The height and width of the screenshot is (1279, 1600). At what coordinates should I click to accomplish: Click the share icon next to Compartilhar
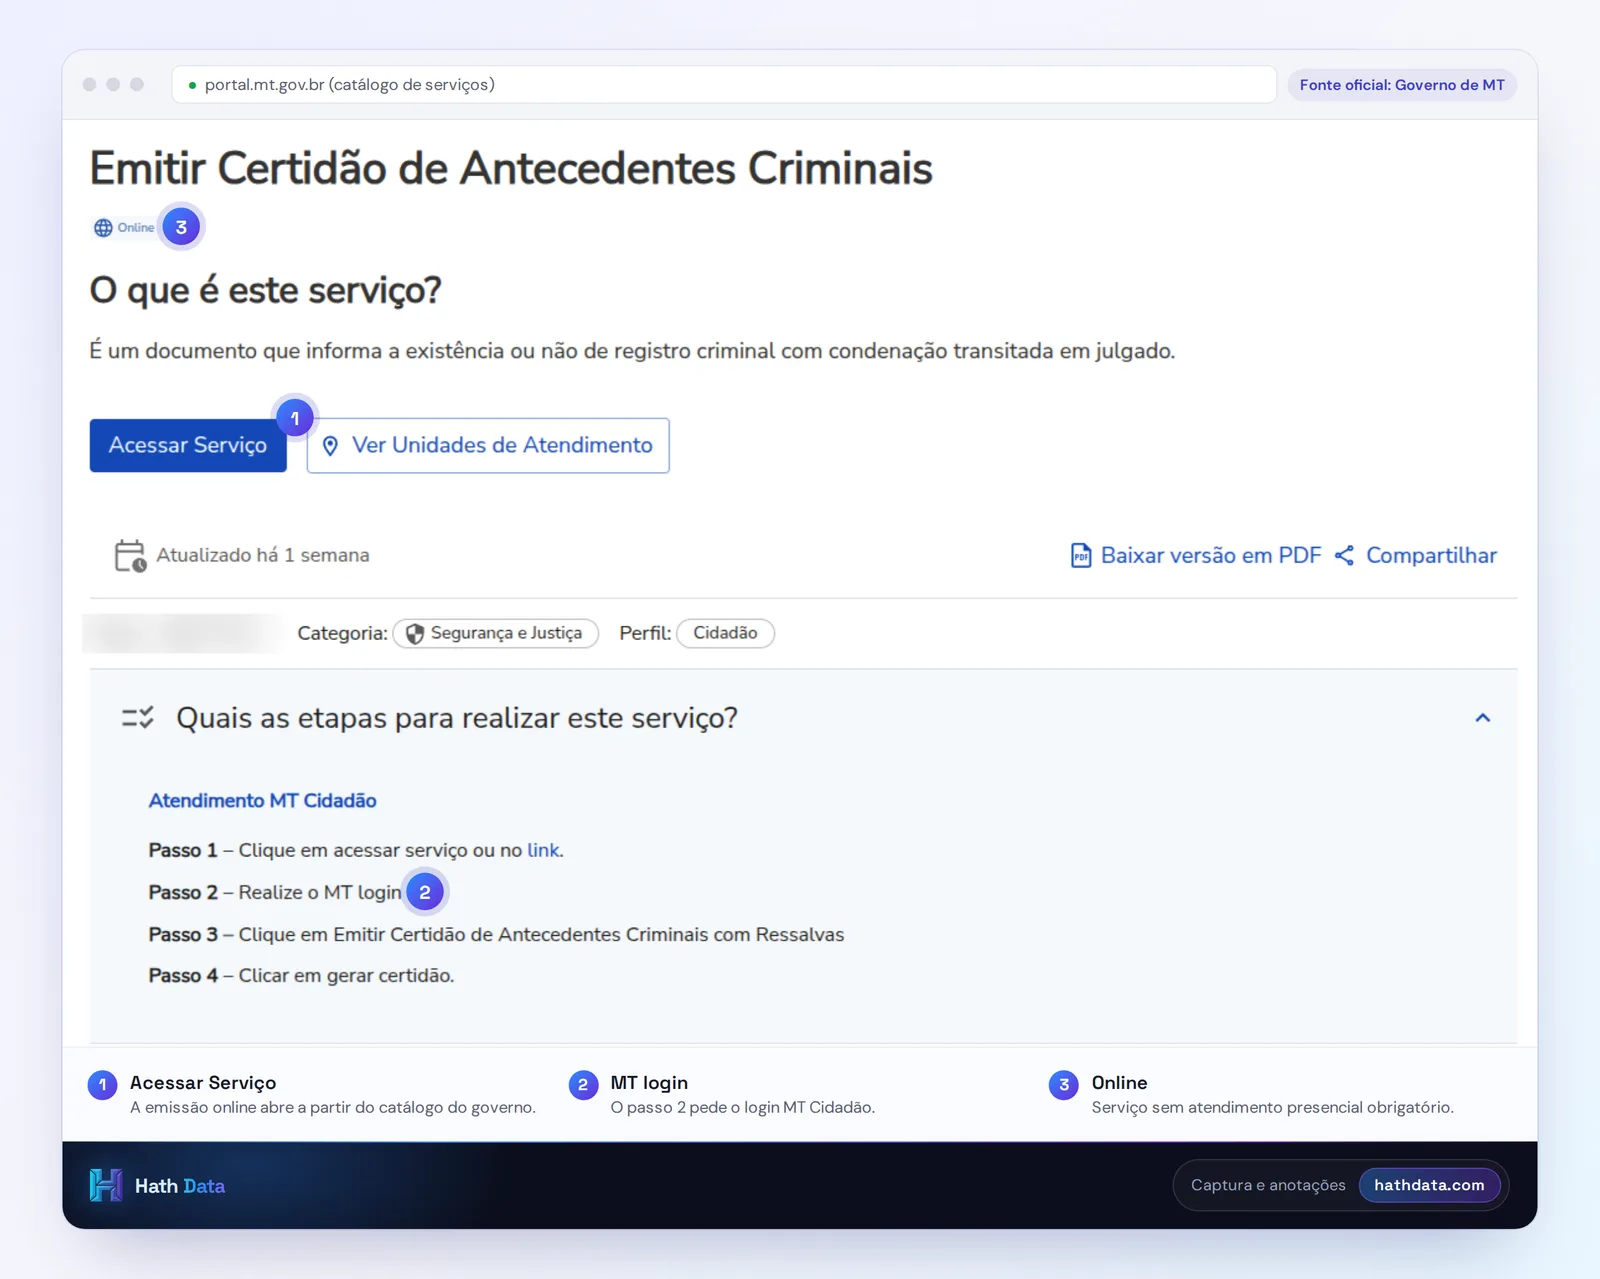coord(1345,556)
